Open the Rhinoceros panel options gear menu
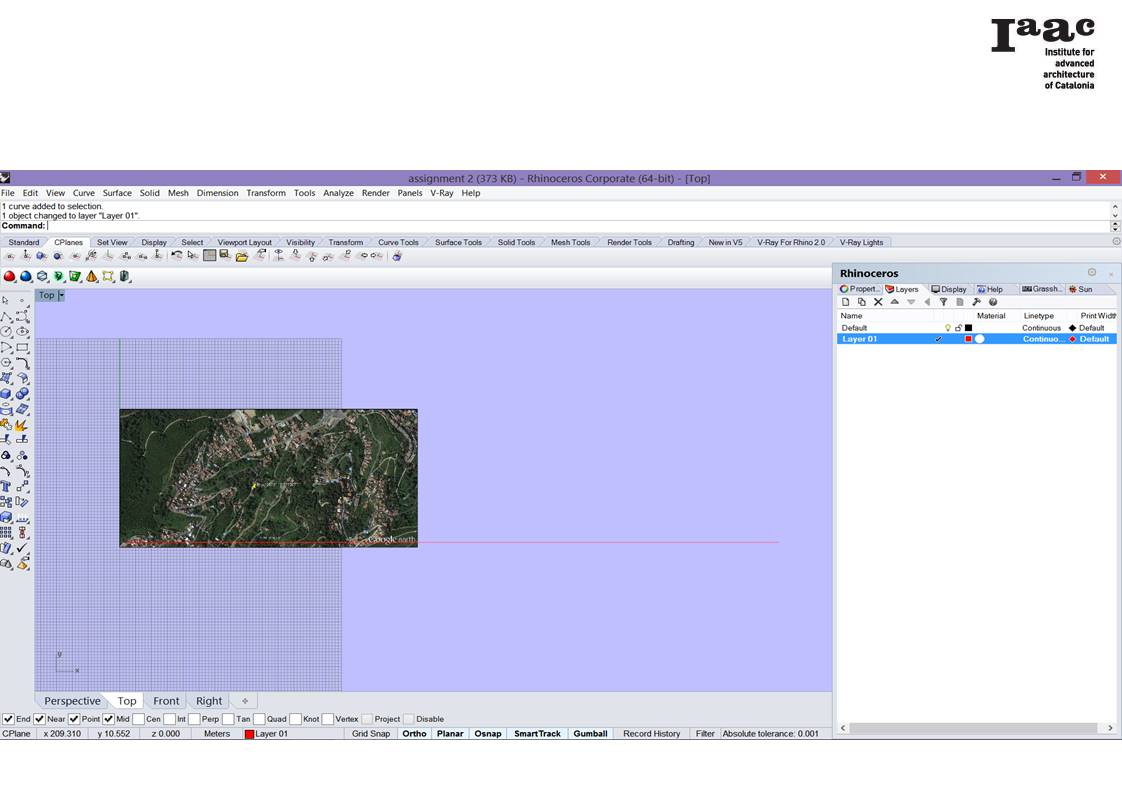Image resolution: width=1122 pixels, height=793 pixels. coord(1092,273)
